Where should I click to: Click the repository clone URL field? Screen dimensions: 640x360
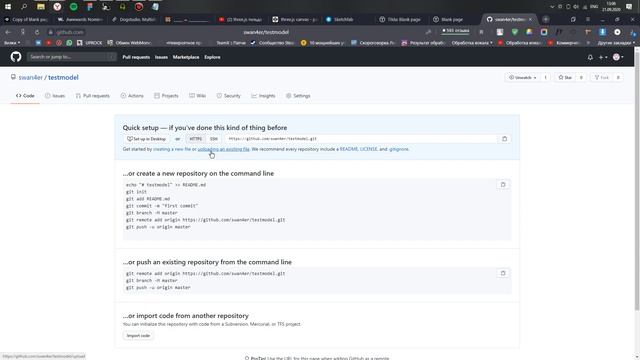click(361, 139)
